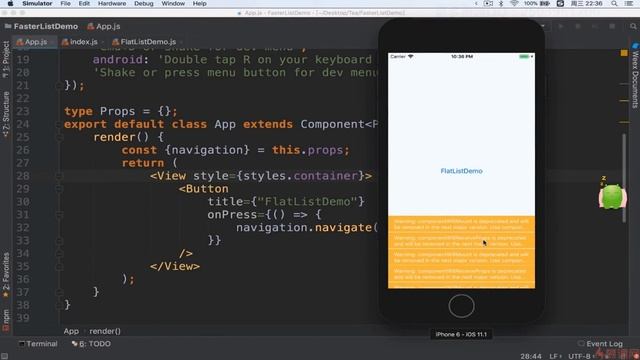The image size is (640, 360).
Task: Click the Bluetooth icon in menu bar
Action: click(x=501, y=3)
